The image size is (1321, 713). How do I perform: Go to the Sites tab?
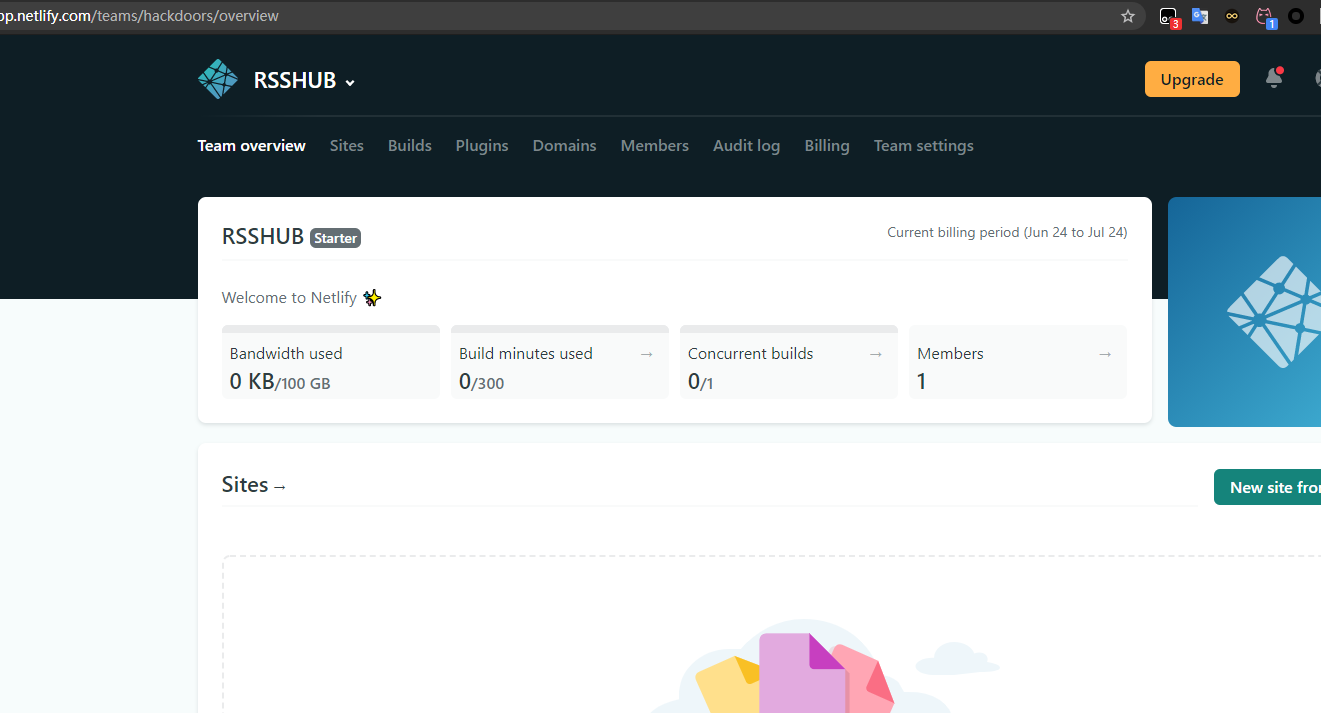pyautogui.click(x=347, y=146)
